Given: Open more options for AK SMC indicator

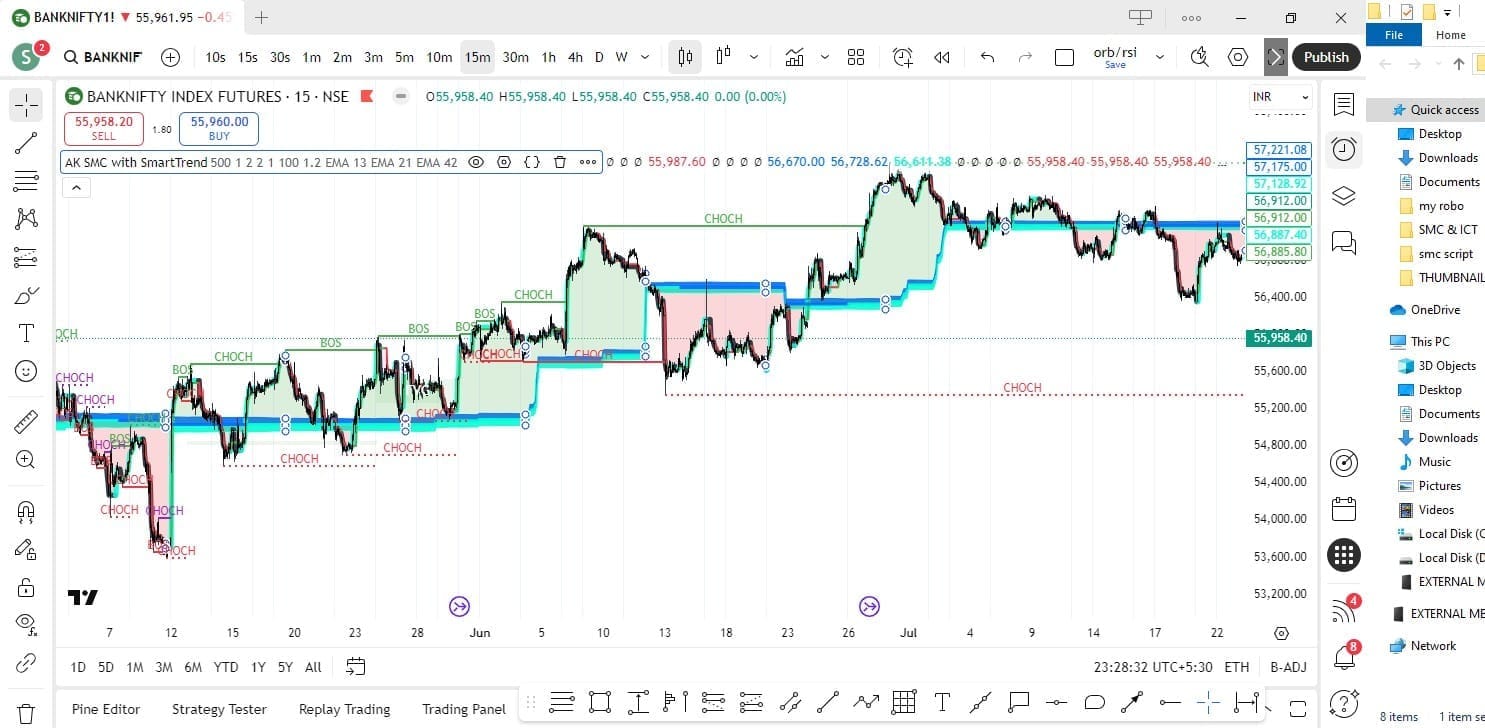Looking at the screenshot, I should coord(588,162).
